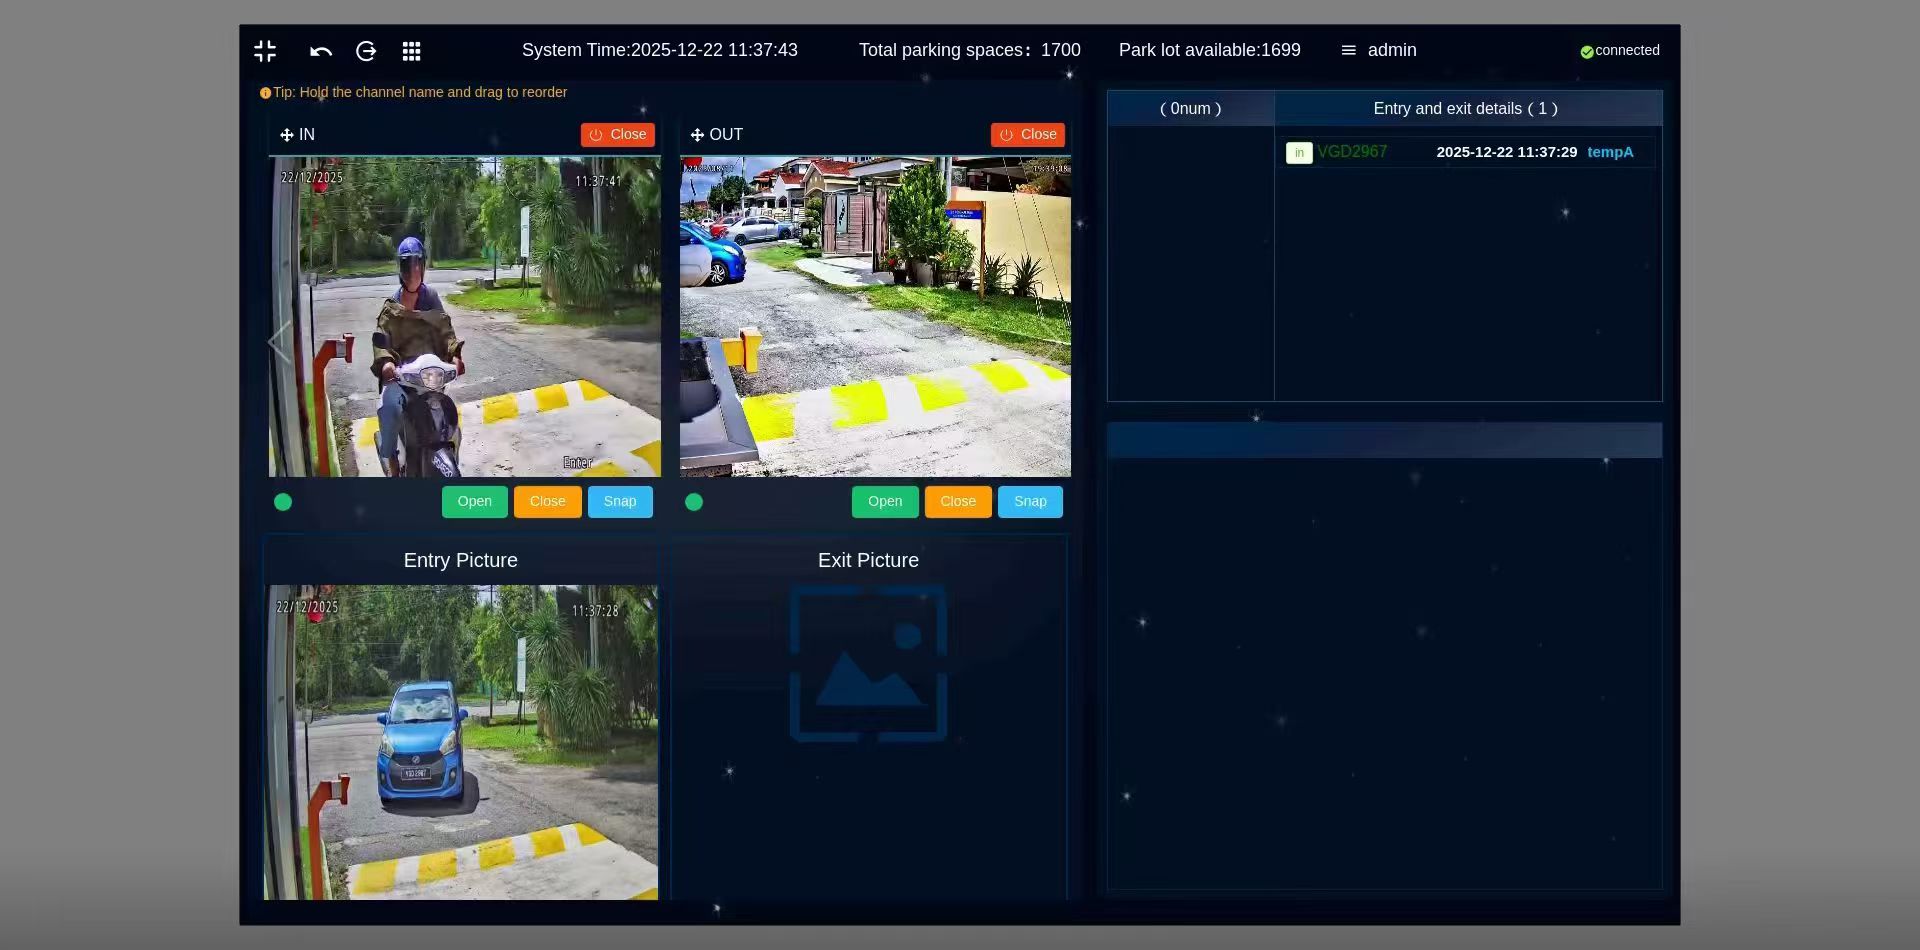Image resolution: width=1920 pixels, height=950 pixels.
Task: Click the drag to reorder tip text
Action: click(x=420, y=92)
